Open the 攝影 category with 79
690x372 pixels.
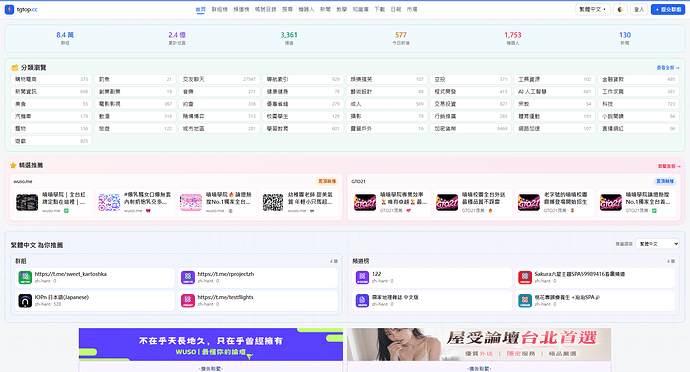(387, 116)
